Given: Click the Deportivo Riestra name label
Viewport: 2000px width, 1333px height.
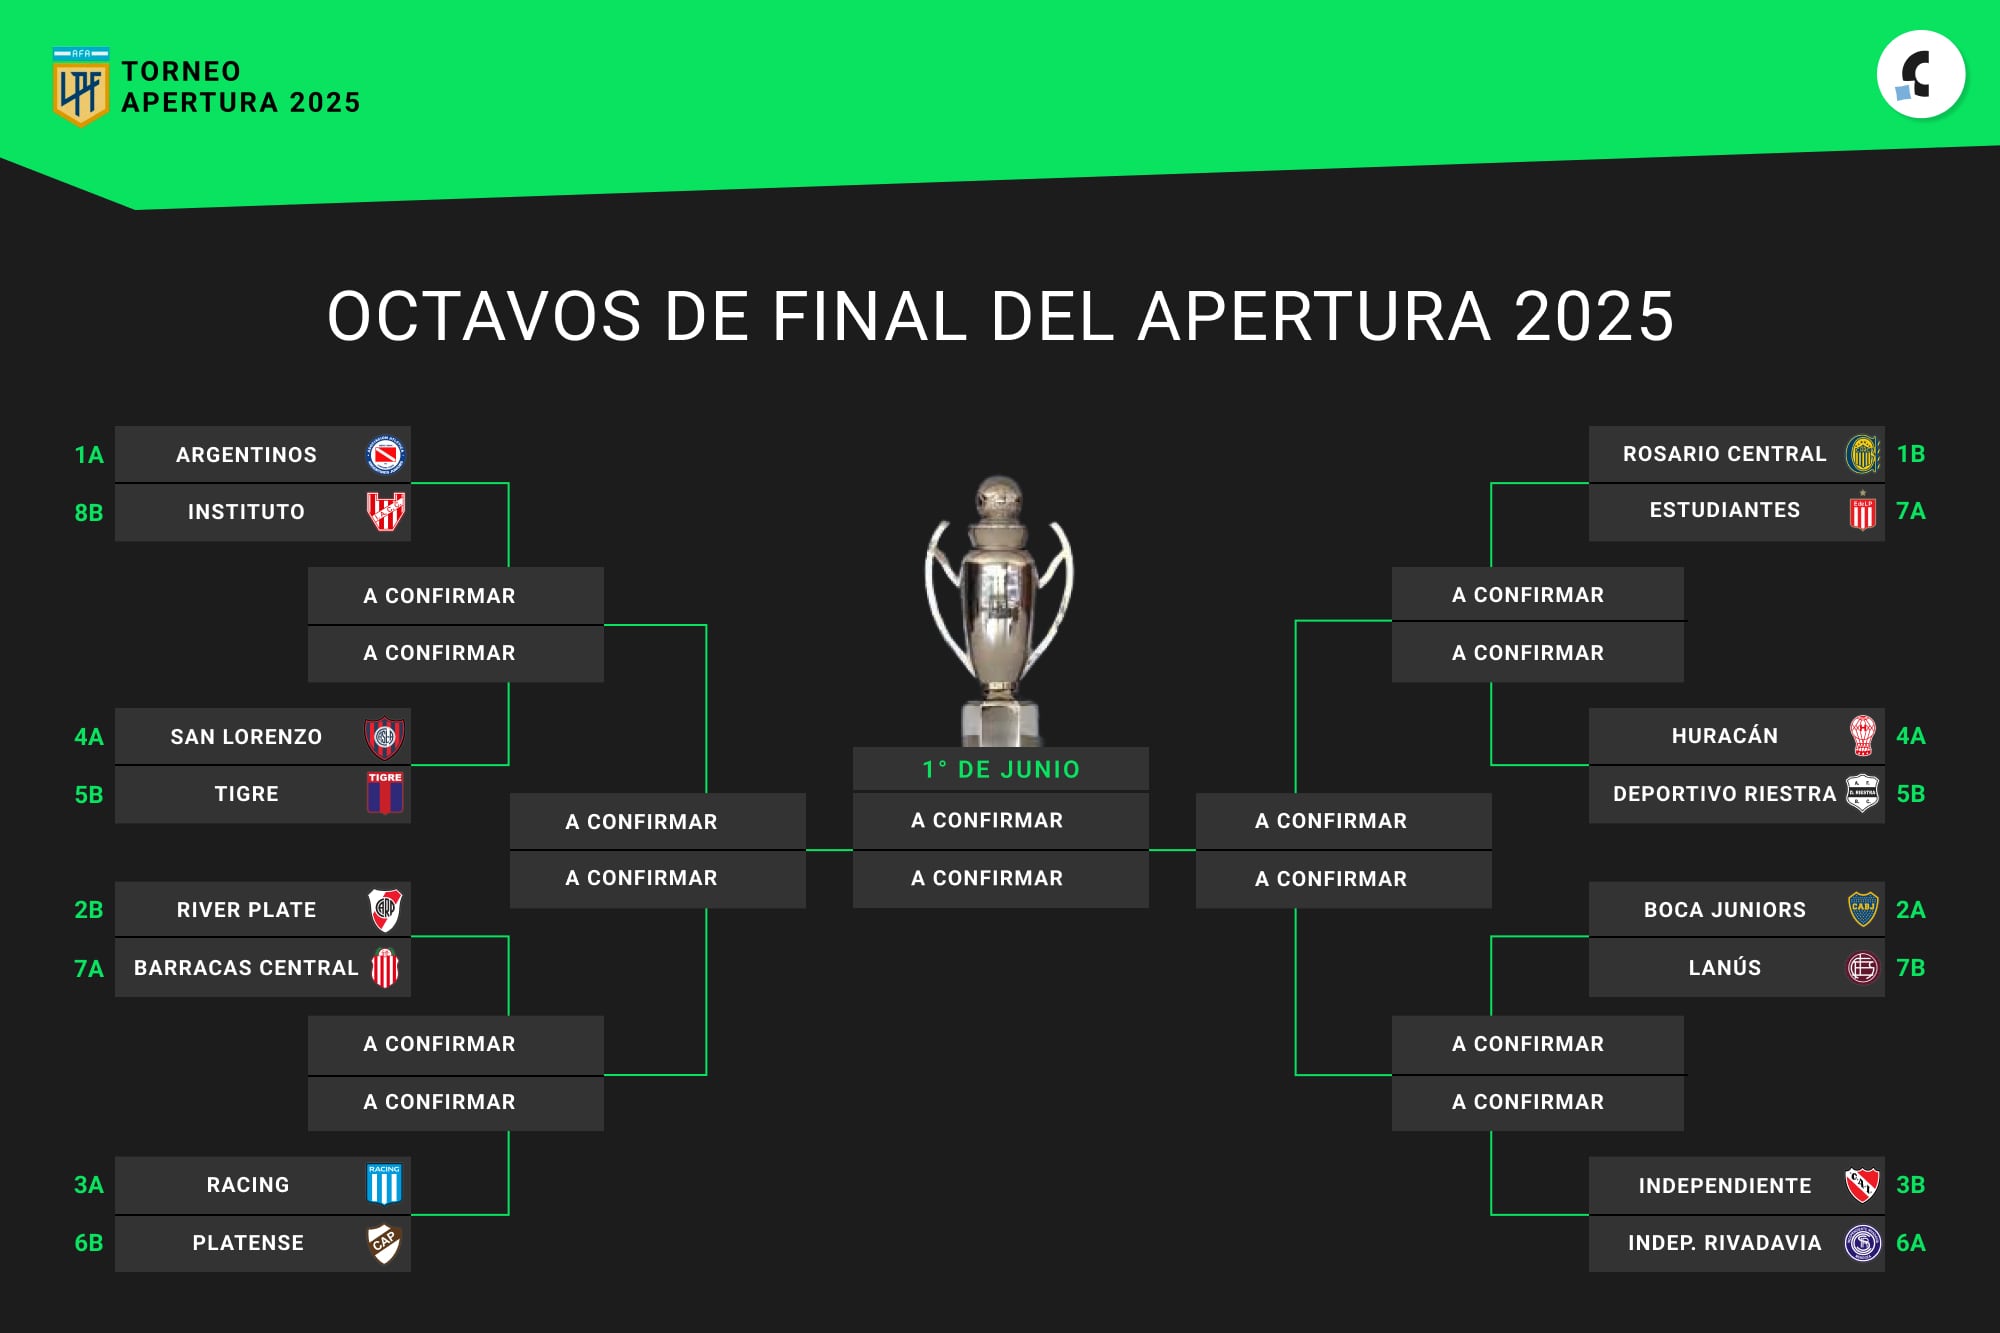Looking at the screenshot, I should click(x=1724, y=794).
